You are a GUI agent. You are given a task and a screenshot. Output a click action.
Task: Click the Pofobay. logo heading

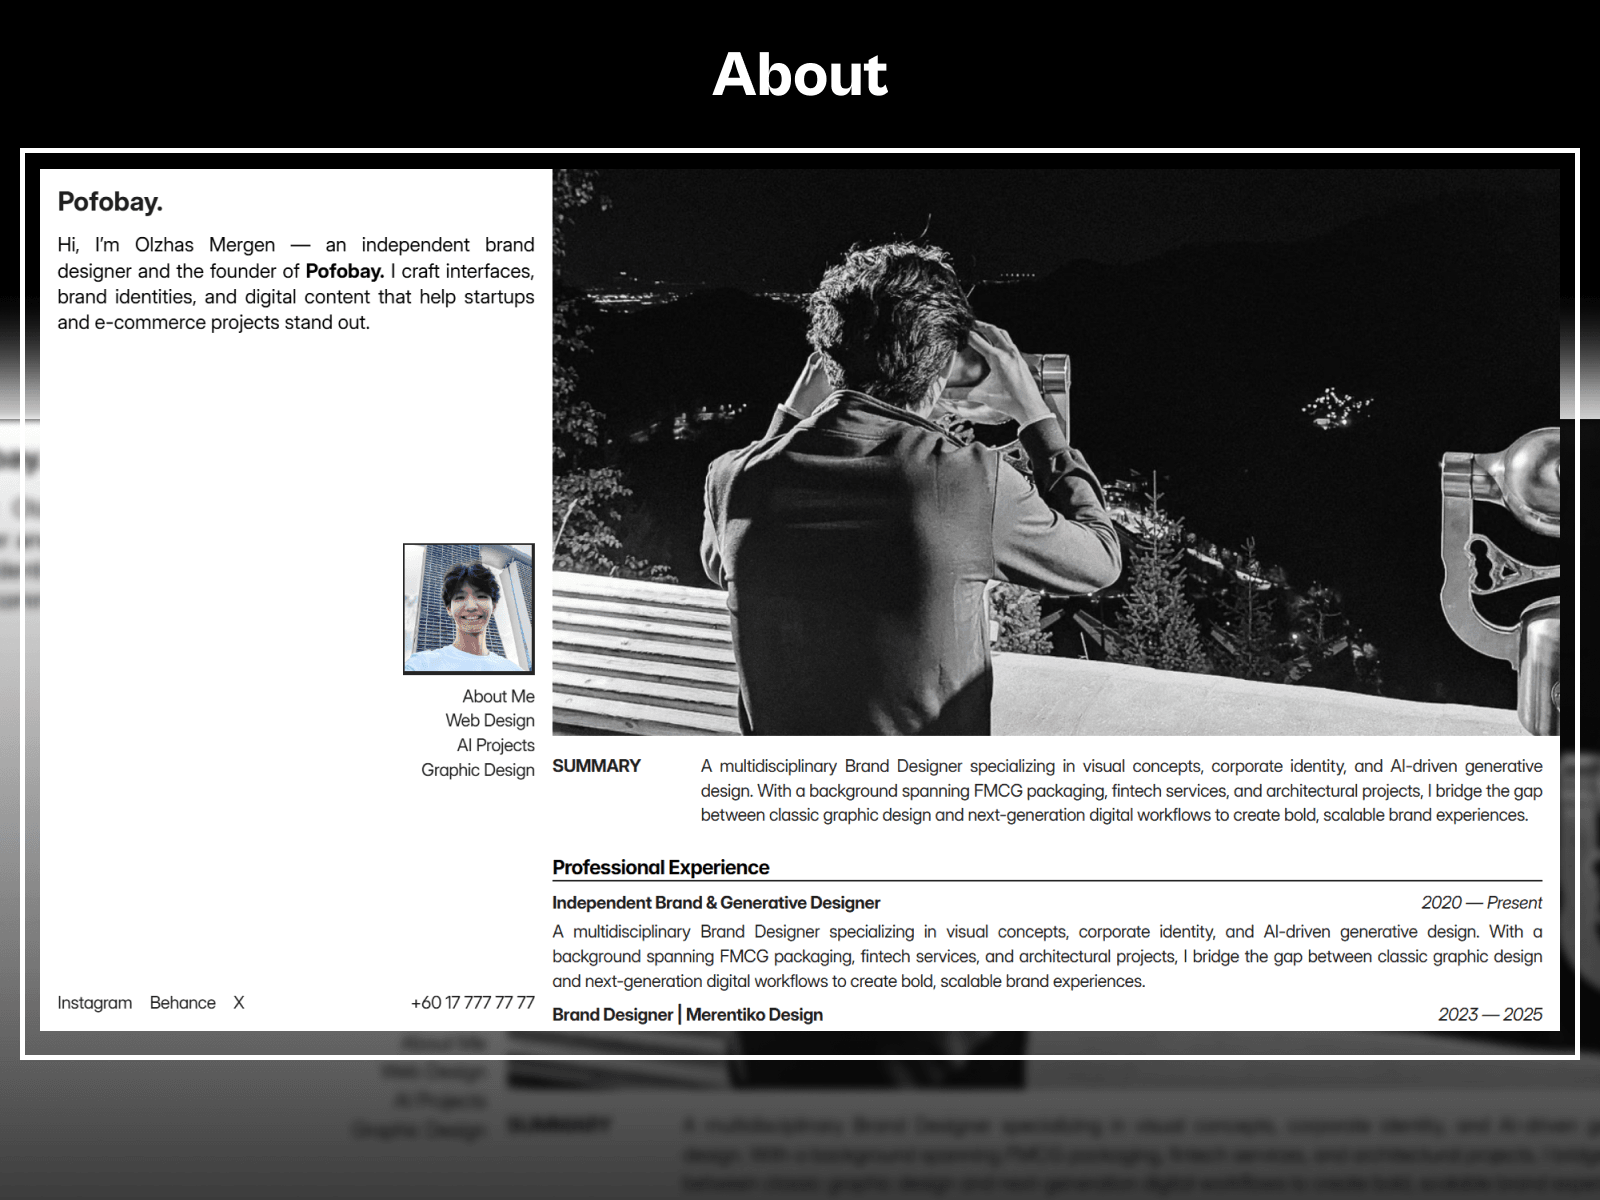coord(110,202)
